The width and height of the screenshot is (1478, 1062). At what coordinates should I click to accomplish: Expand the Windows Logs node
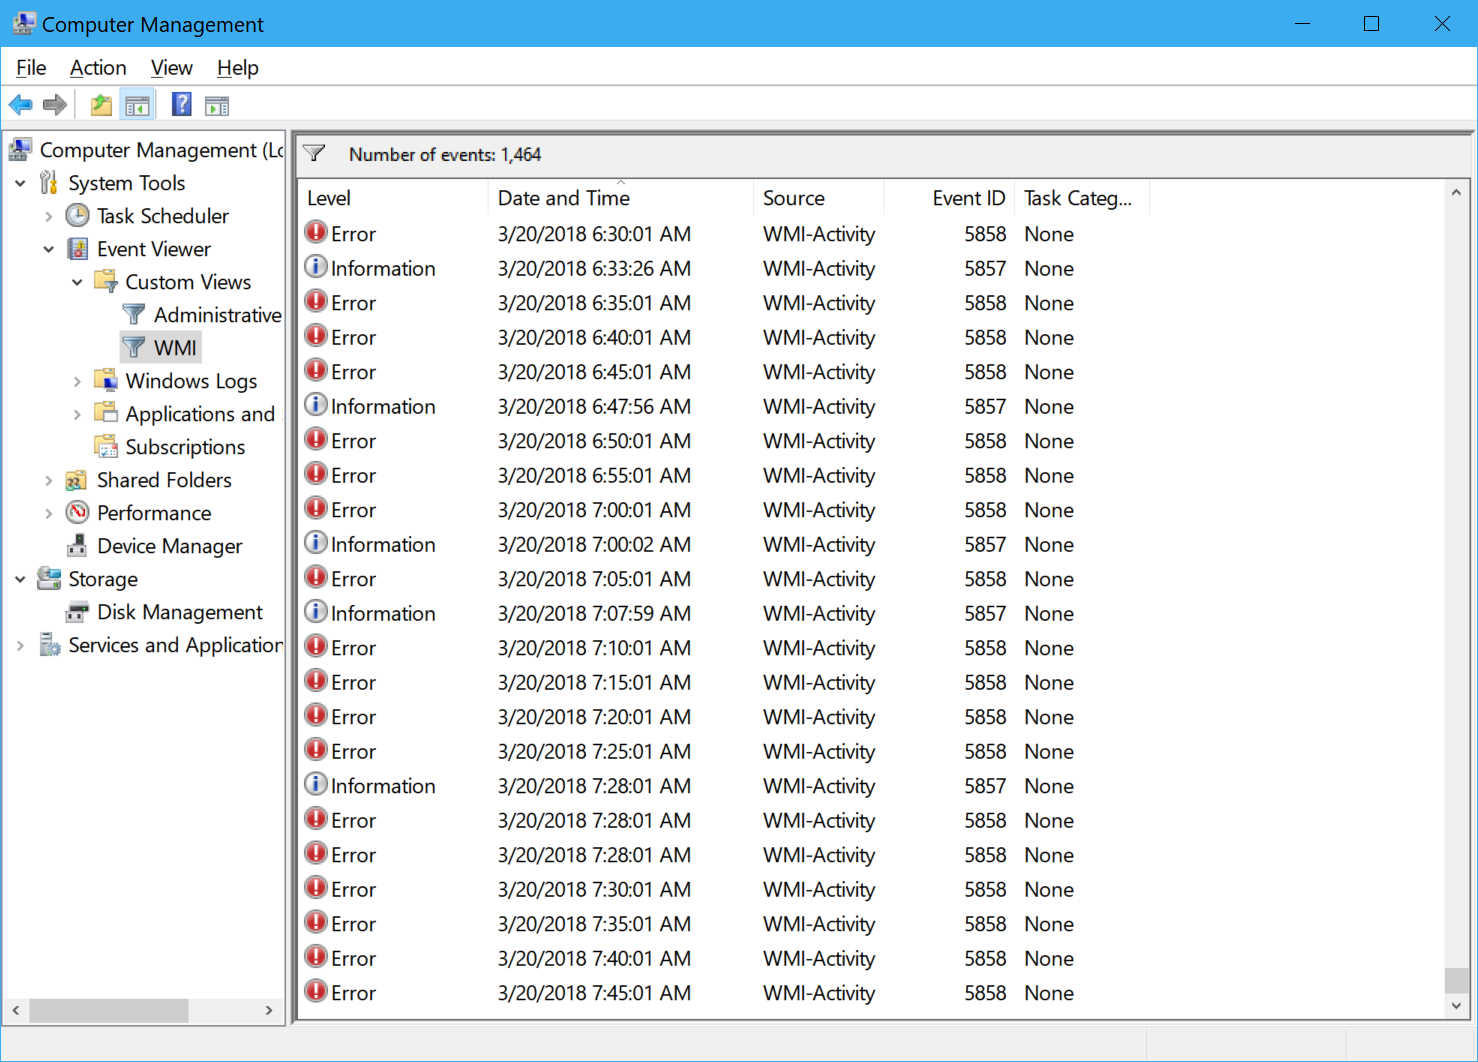[77, 381]
